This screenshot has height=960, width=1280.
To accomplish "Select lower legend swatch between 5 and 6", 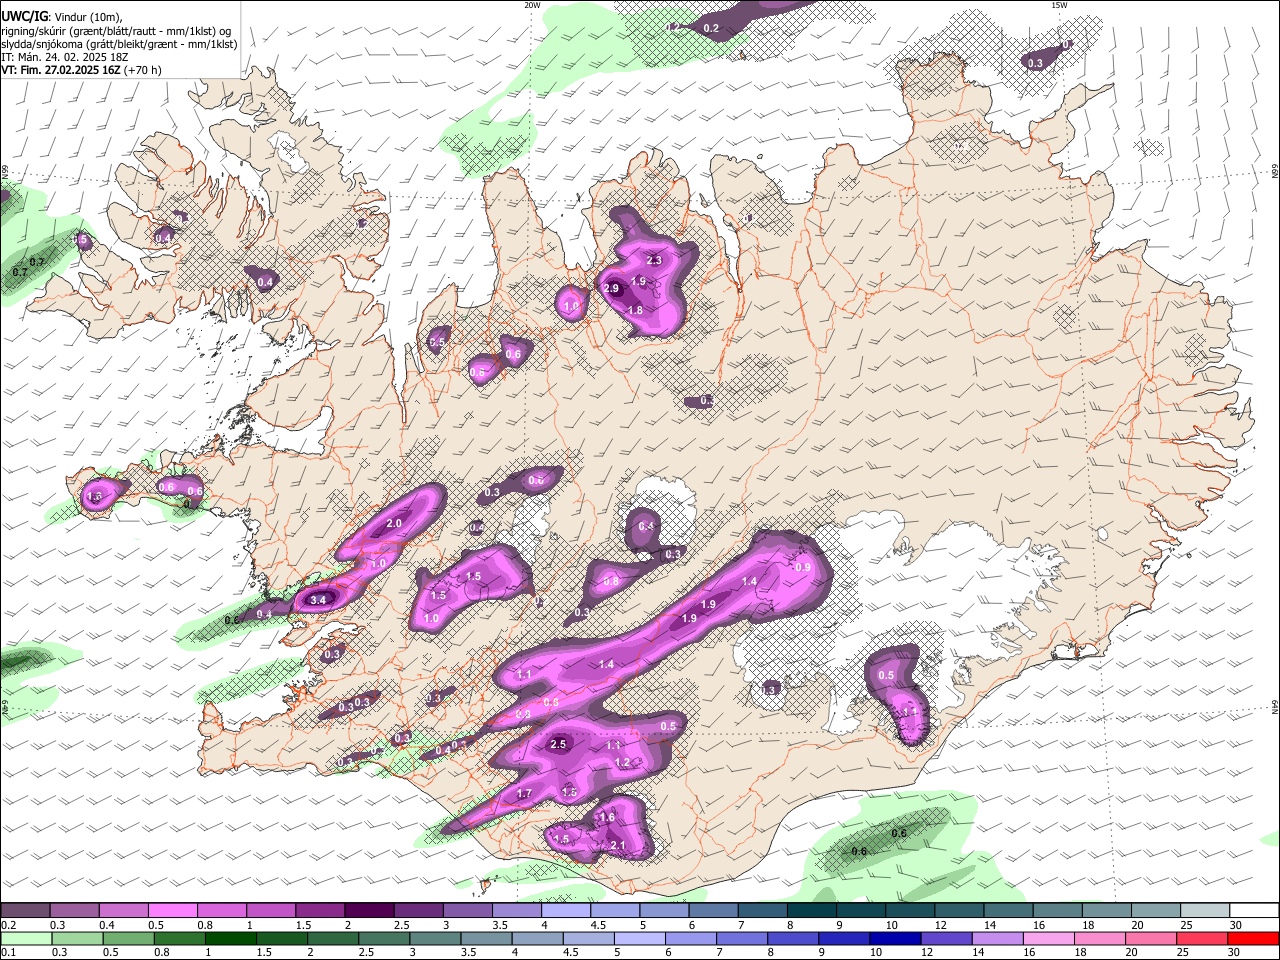I will point(639,939).
